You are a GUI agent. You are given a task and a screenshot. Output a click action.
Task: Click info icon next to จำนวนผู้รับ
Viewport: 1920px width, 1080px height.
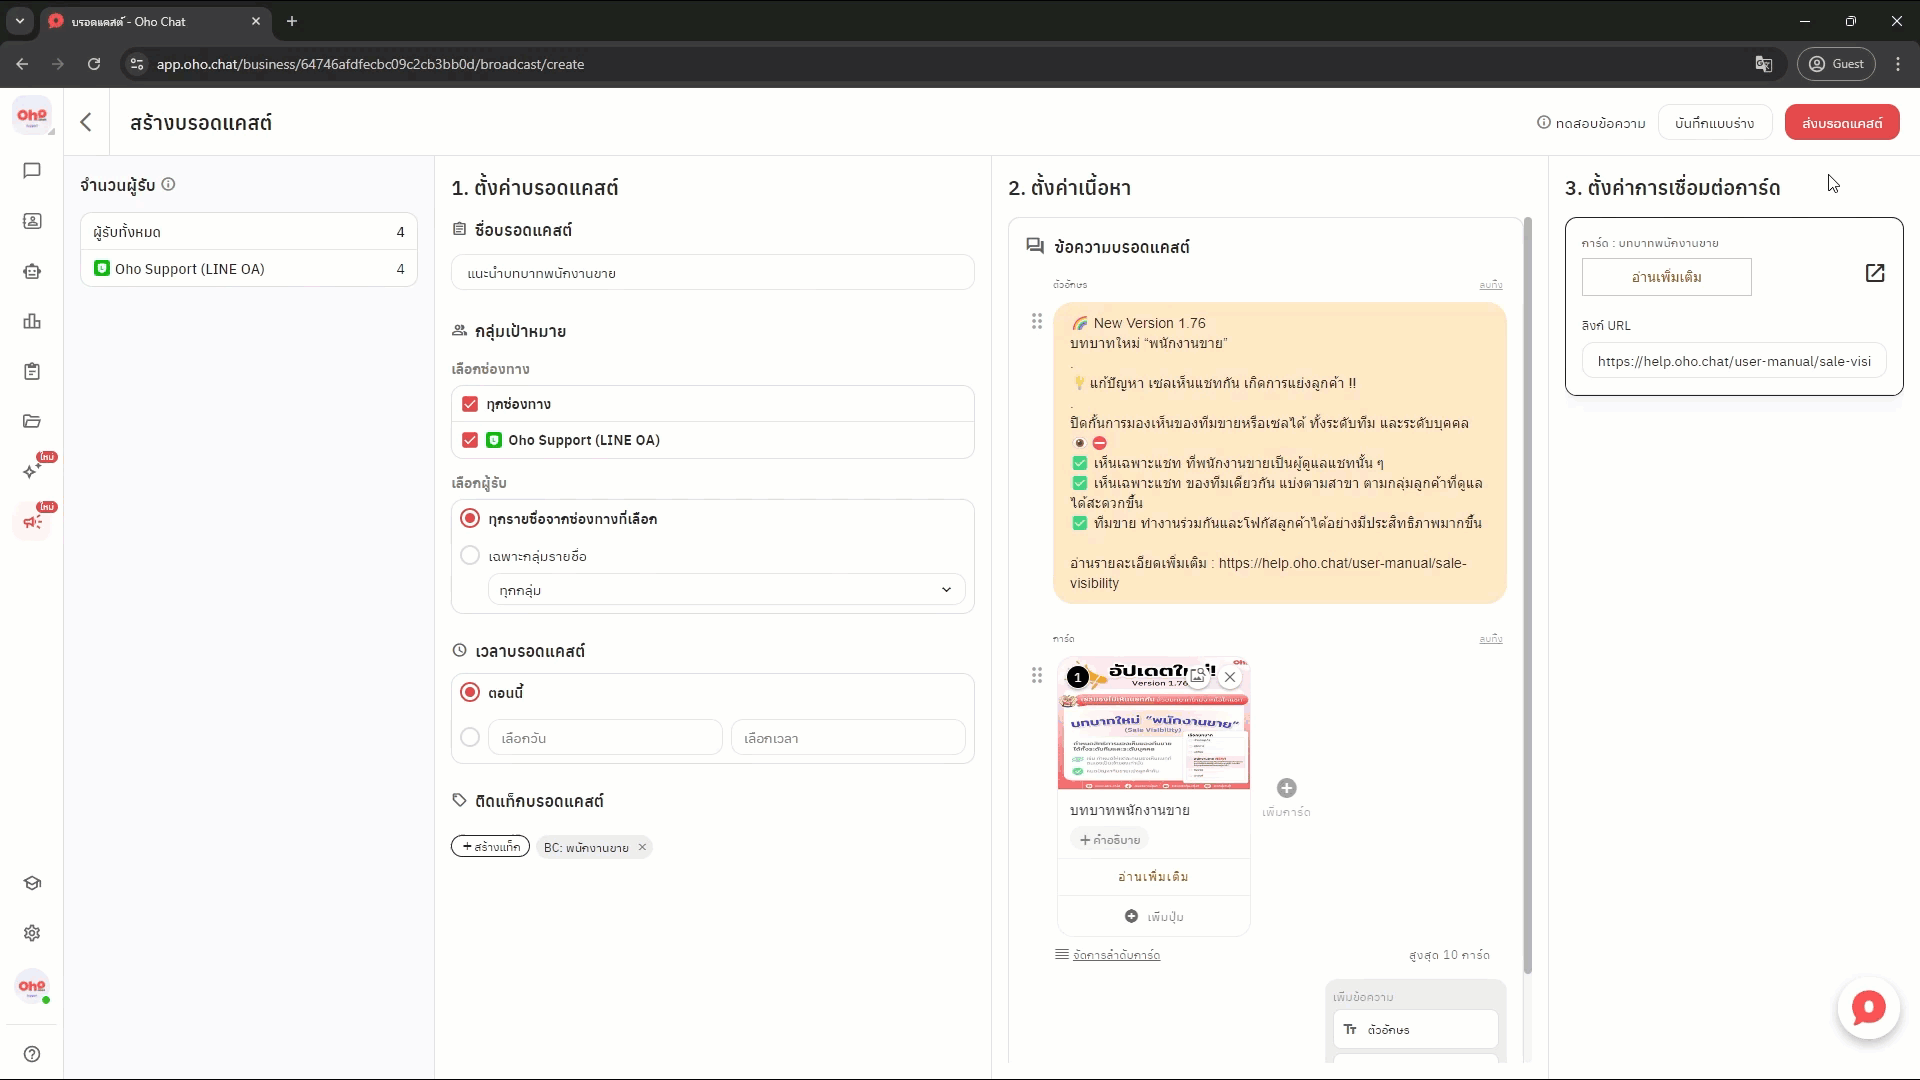pyautogui.click(x=169, y=184)
